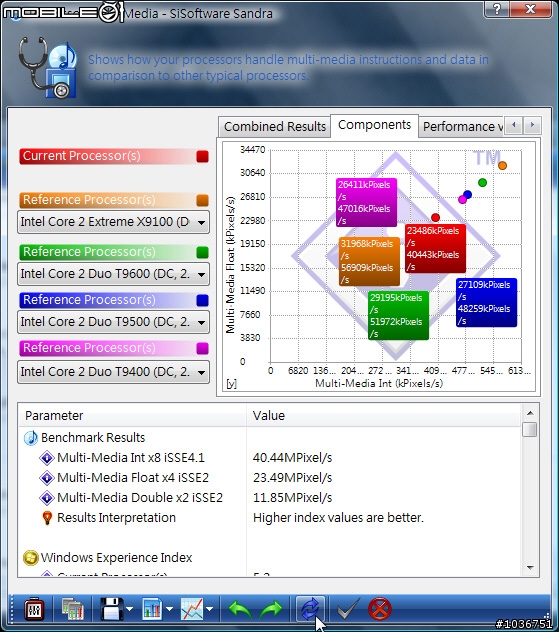The width and height of the screenshot is (559, 632).
Task: Open the line graph icon dropdown arrow
Action: (x=210, y=609)
